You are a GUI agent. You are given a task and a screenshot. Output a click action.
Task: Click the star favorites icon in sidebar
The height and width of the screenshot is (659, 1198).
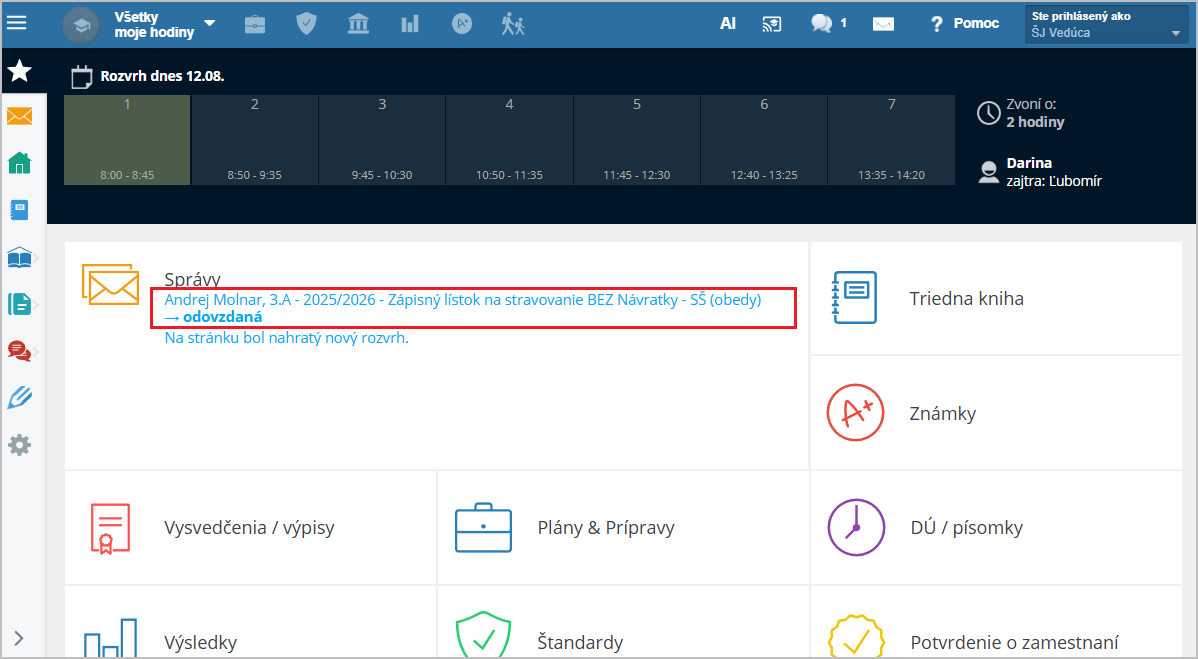pos(20,70)
